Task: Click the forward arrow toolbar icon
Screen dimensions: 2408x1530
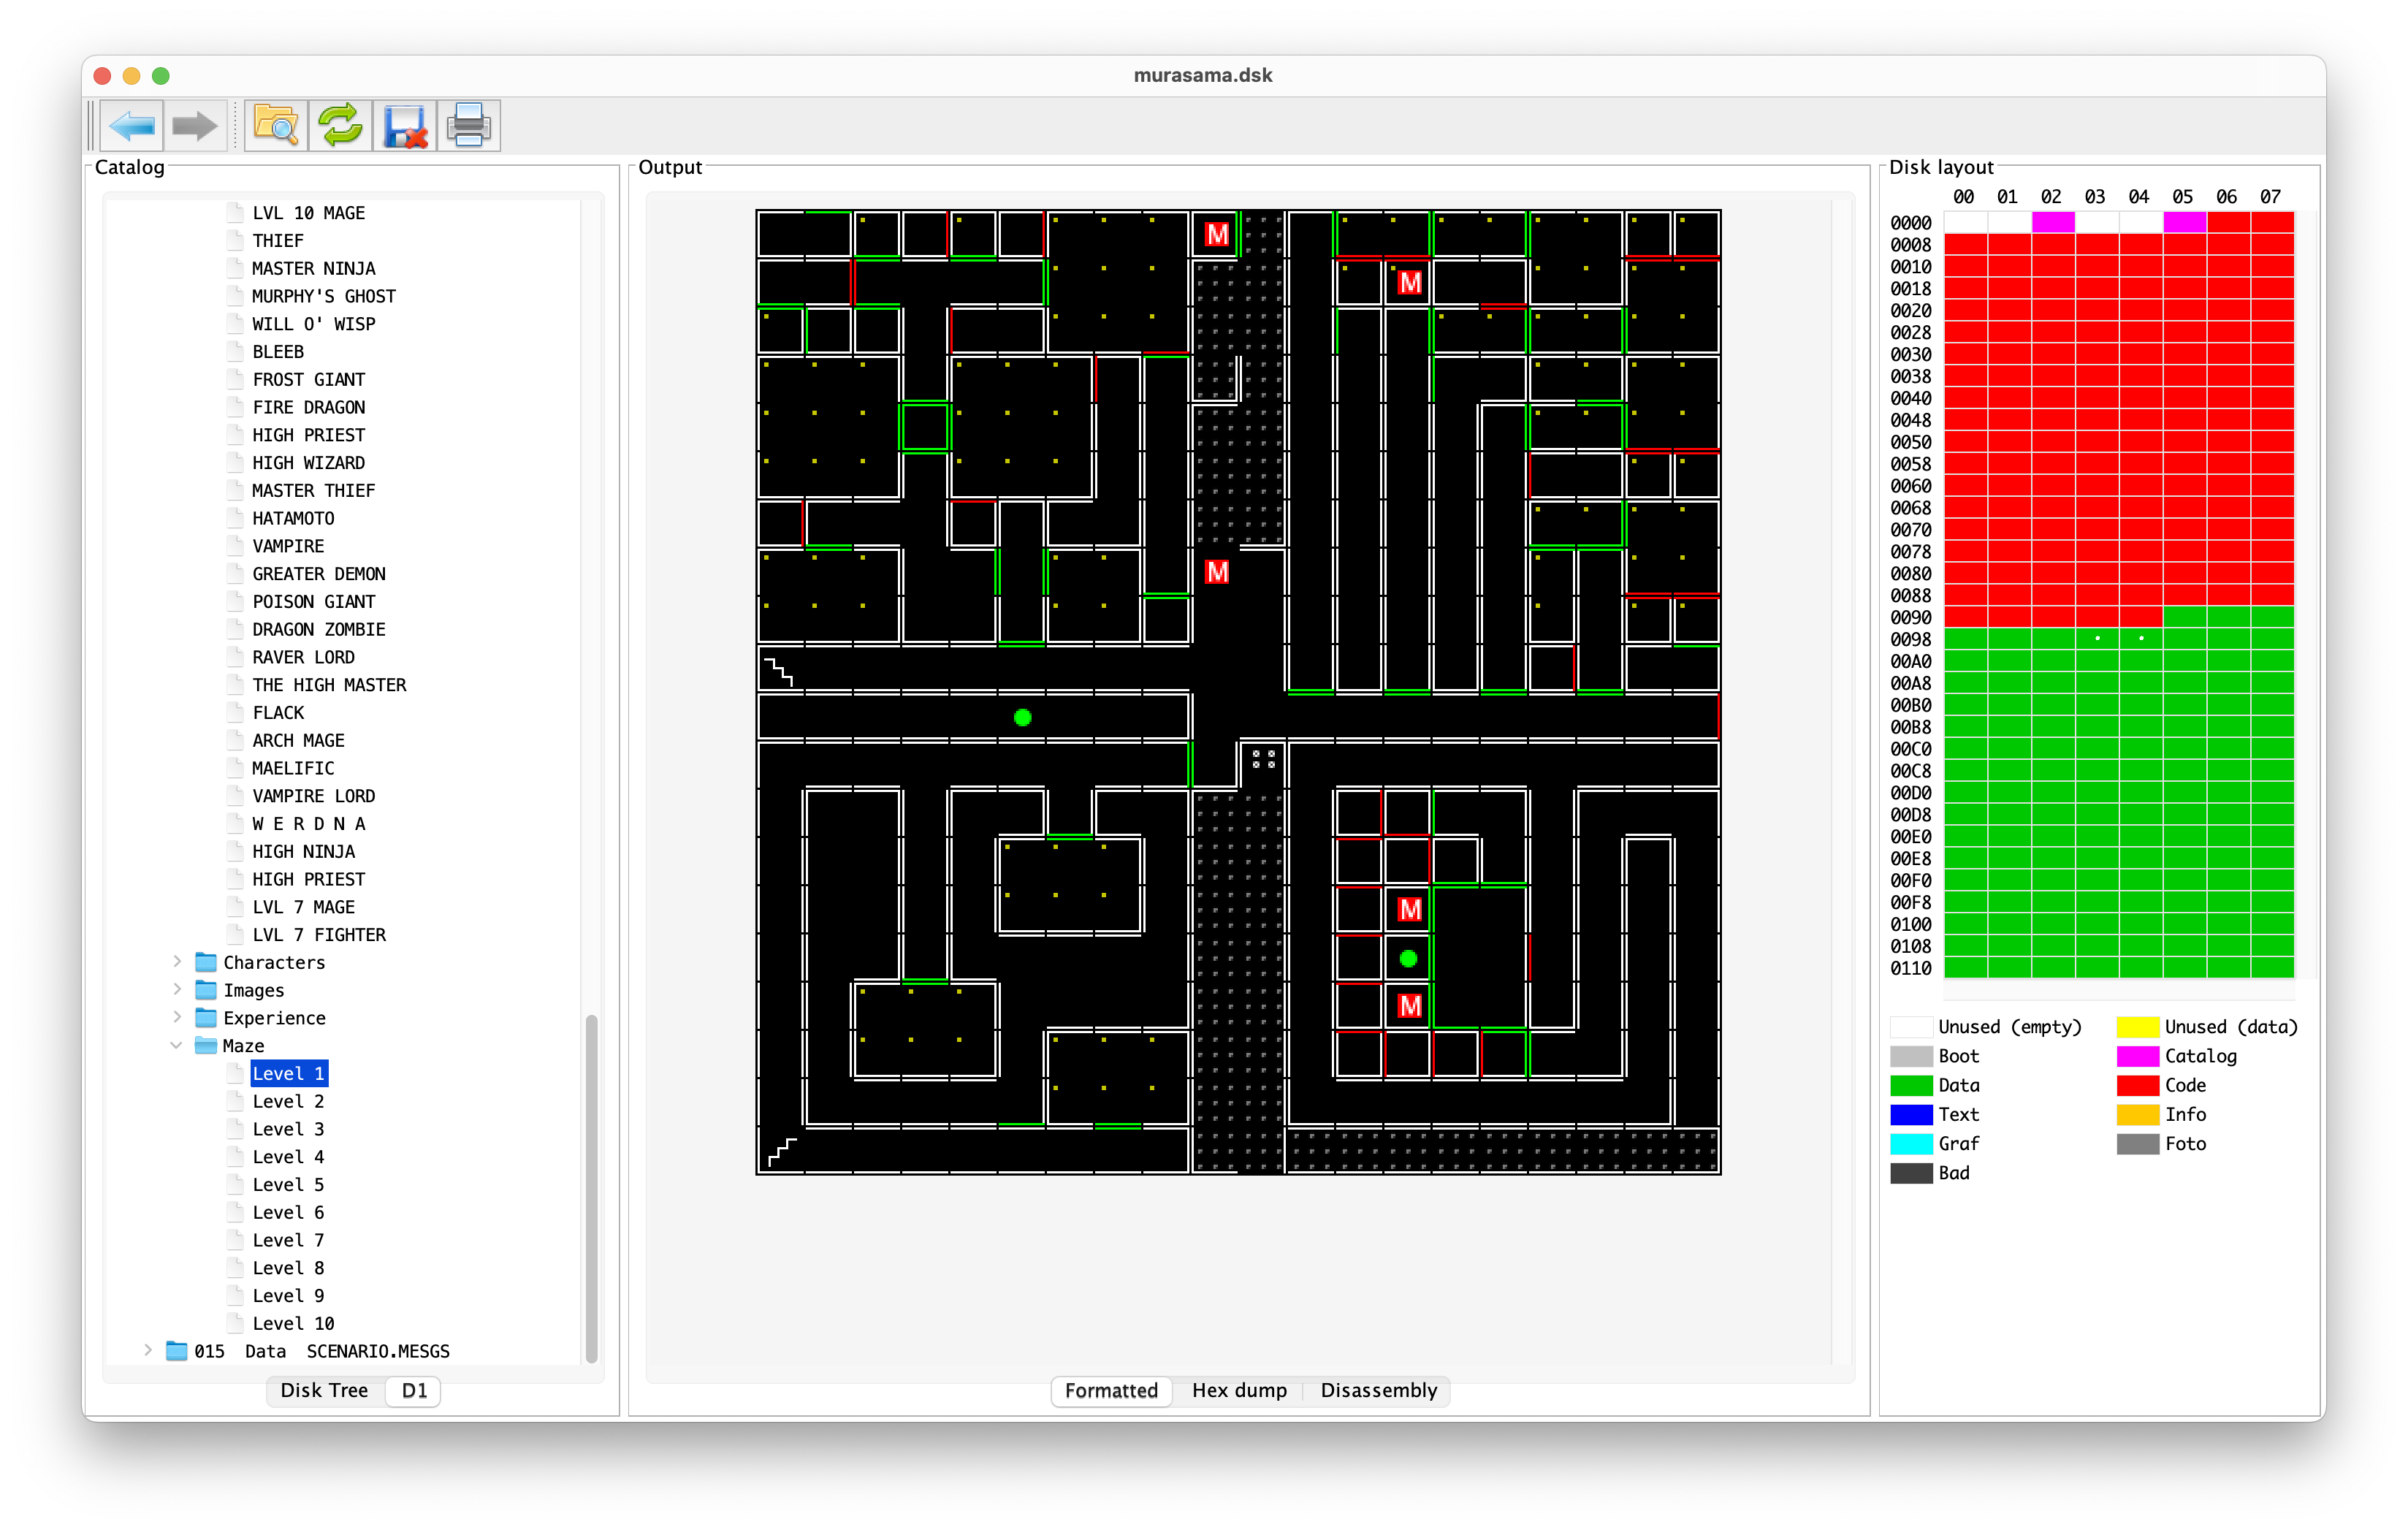Action: tap(194, 126)
